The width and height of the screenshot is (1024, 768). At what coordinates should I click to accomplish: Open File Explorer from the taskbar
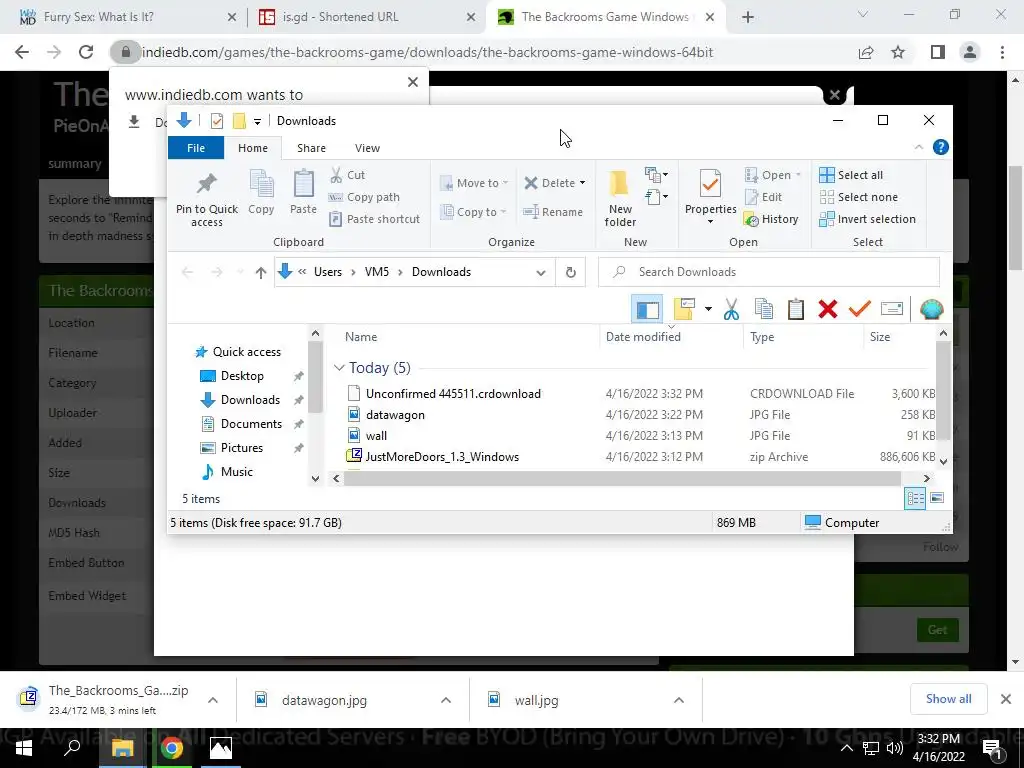[123, 748]
